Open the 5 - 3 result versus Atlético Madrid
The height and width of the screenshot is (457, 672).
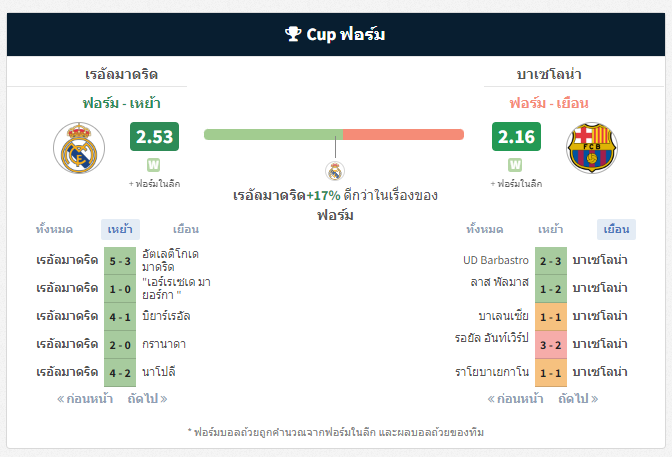(x=120, y=261)
